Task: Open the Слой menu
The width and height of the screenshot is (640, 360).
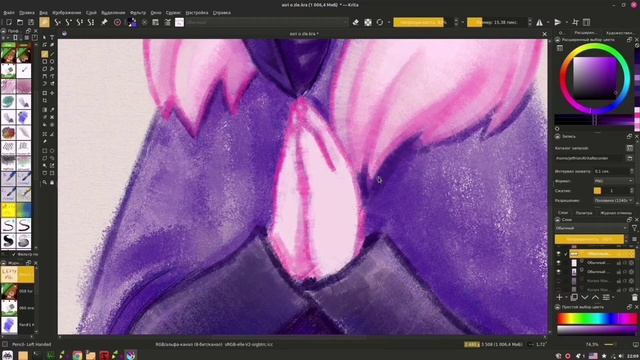Action: tap(91, 13)
